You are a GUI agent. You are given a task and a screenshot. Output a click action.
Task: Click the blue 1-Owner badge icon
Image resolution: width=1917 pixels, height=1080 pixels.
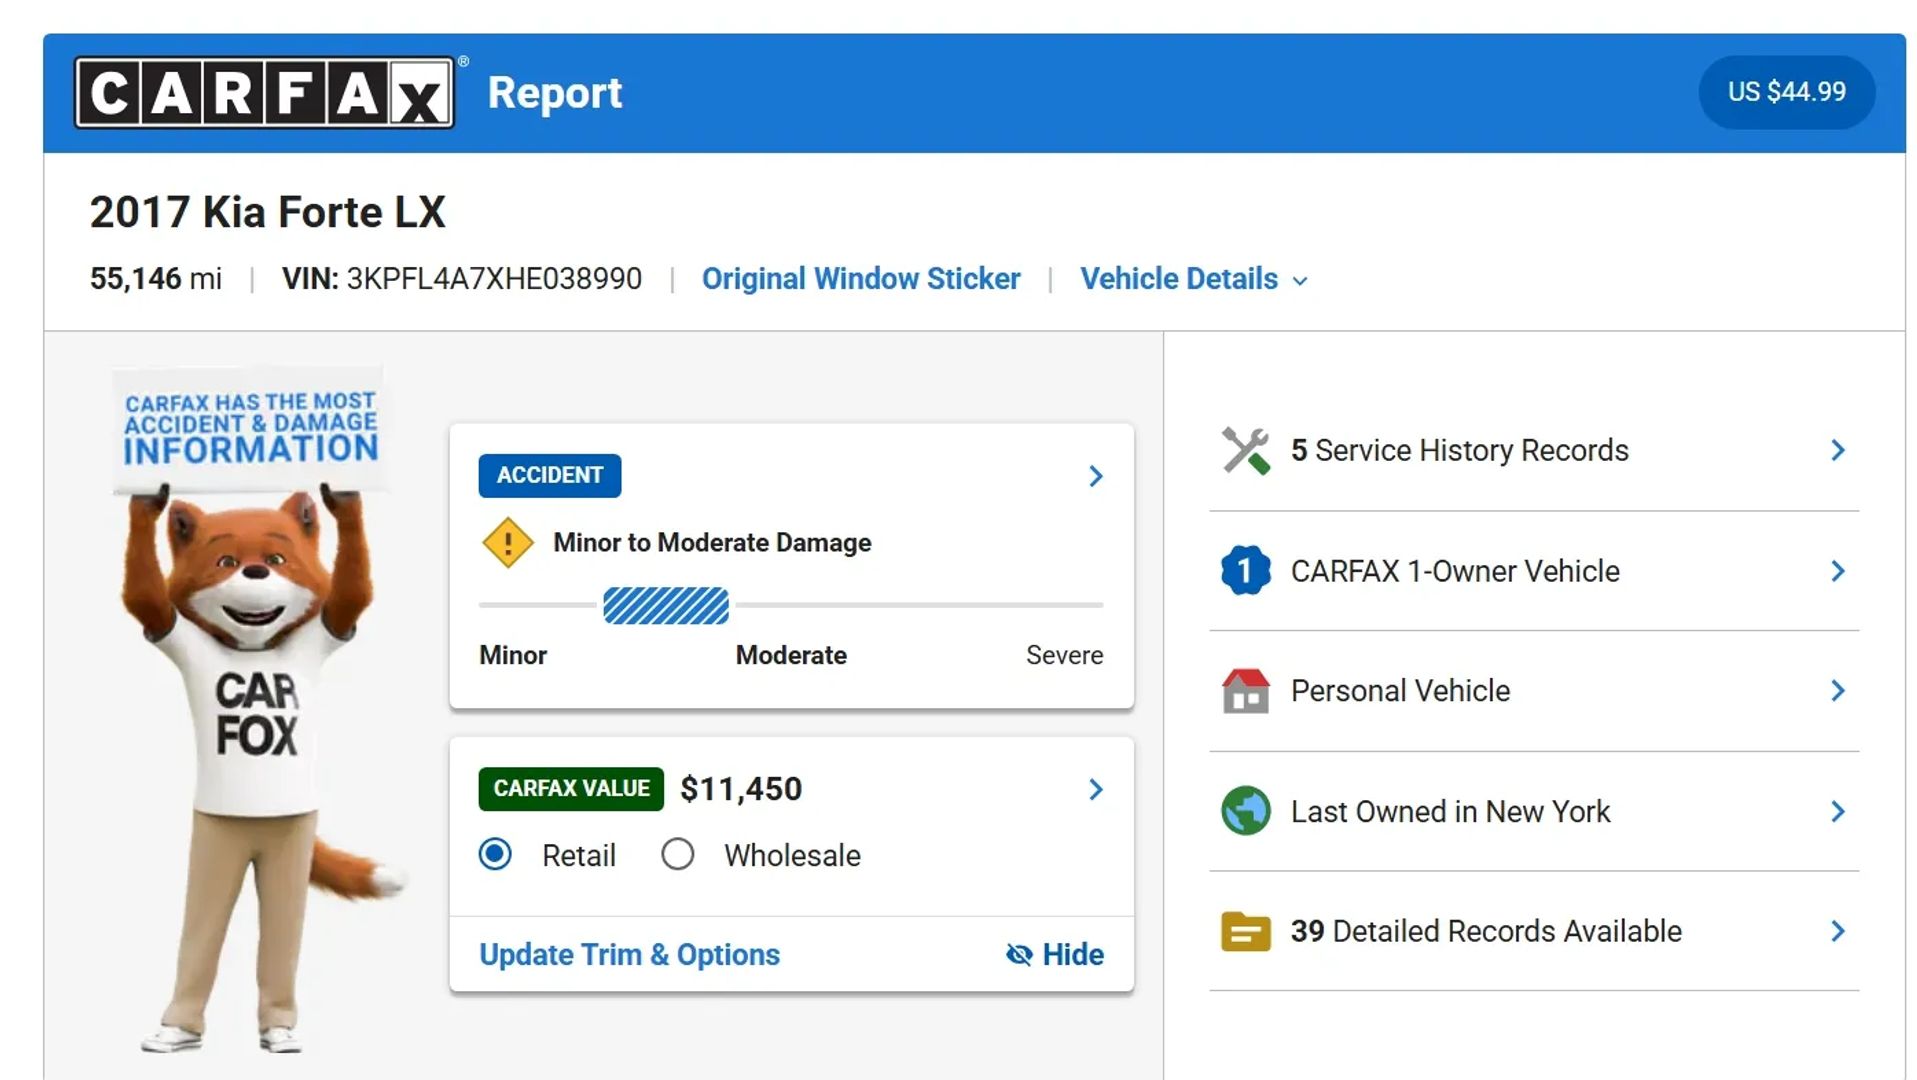click(1245, 571)
